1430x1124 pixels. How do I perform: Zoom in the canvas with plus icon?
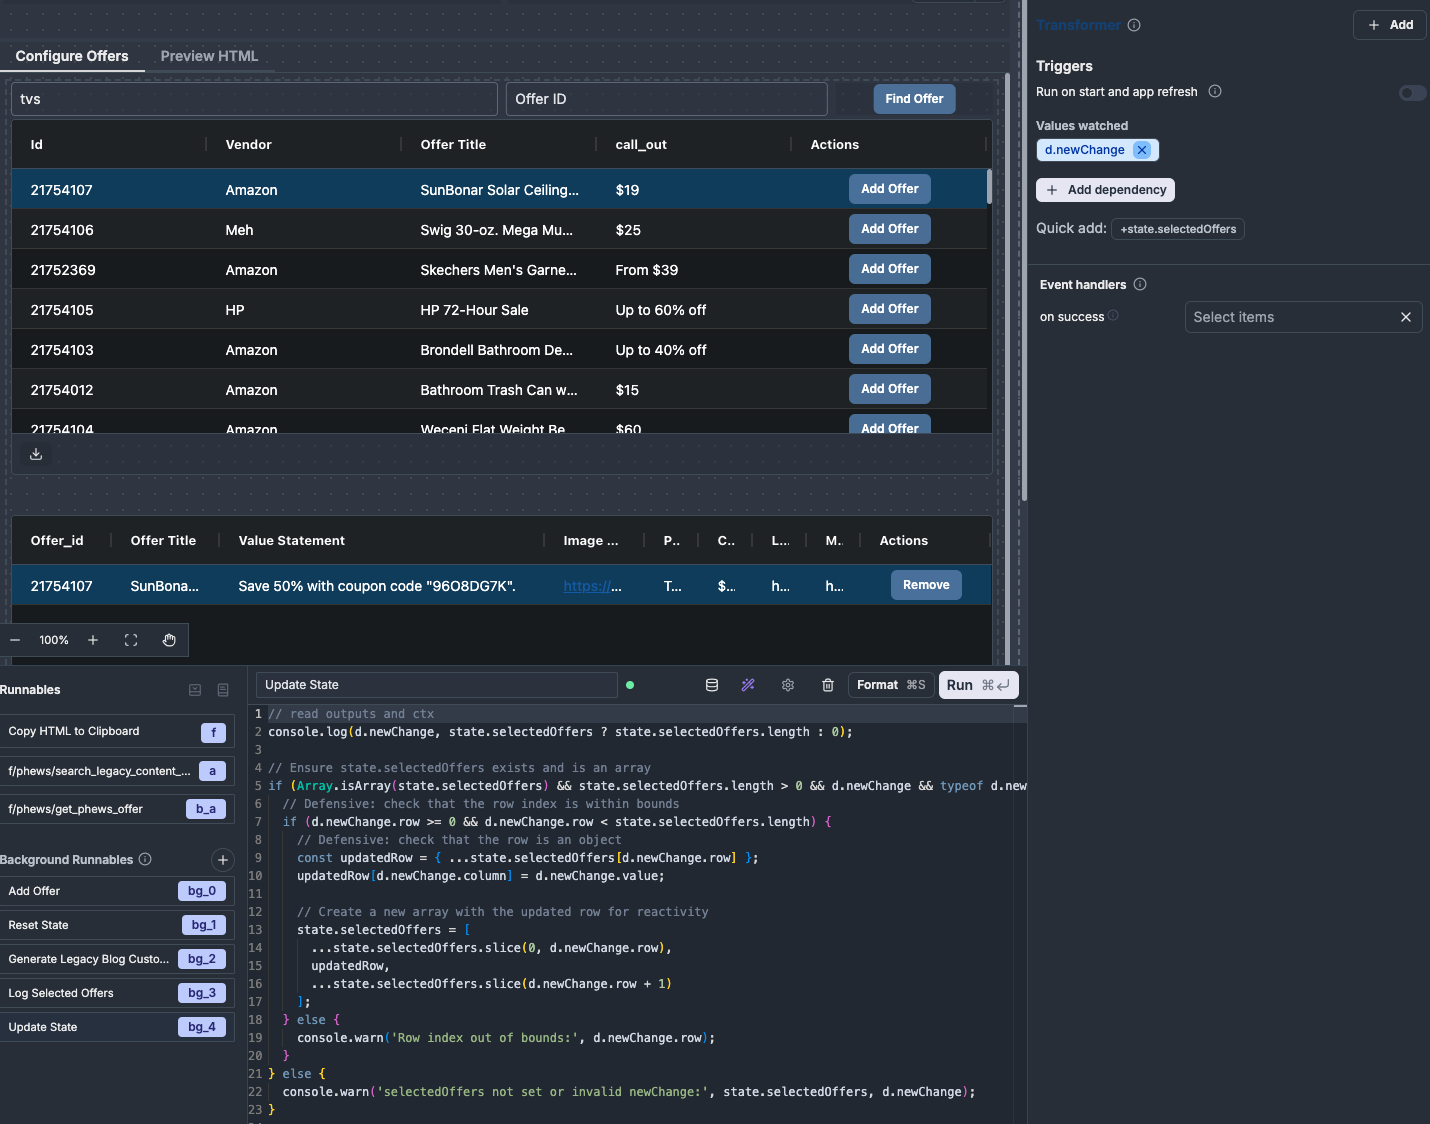pyautogui.click(x=93, y=640)
